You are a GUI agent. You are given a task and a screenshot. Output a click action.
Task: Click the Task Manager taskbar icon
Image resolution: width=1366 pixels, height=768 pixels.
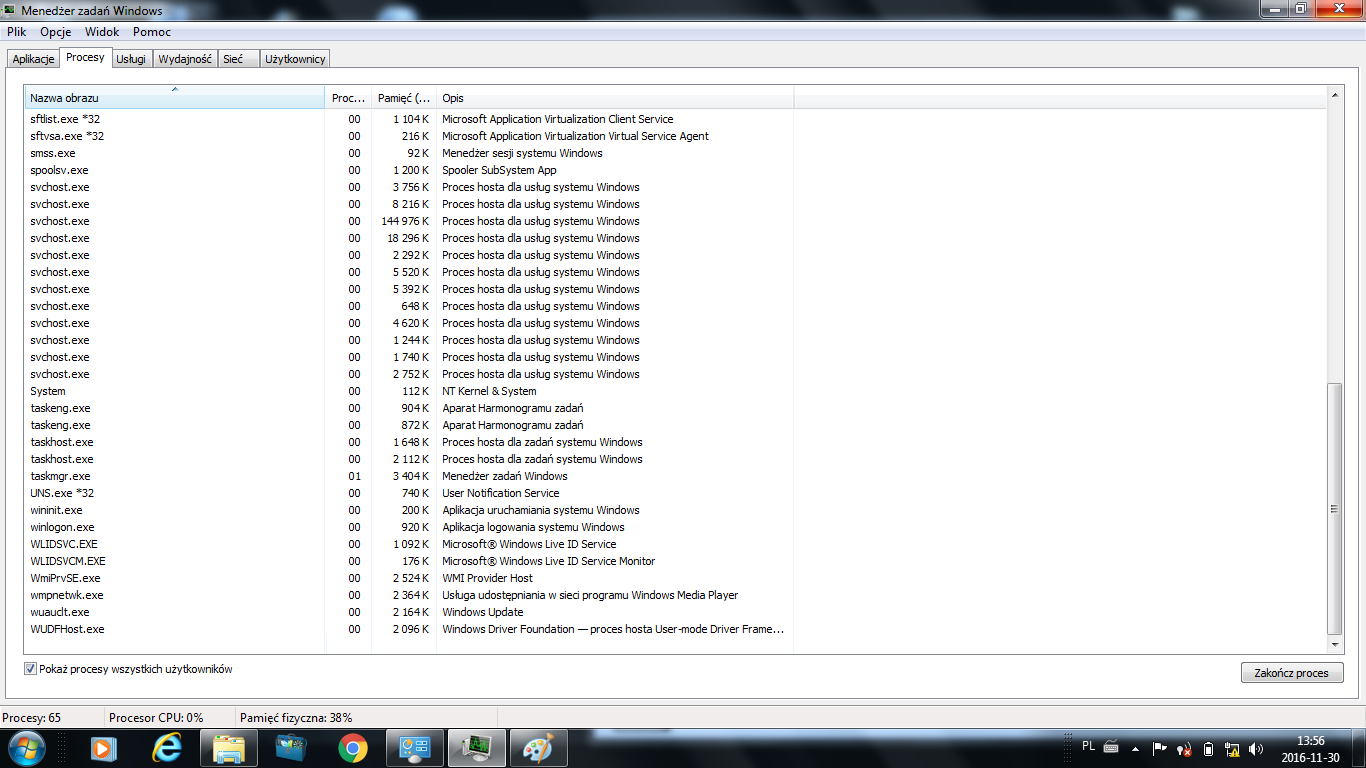476,748
